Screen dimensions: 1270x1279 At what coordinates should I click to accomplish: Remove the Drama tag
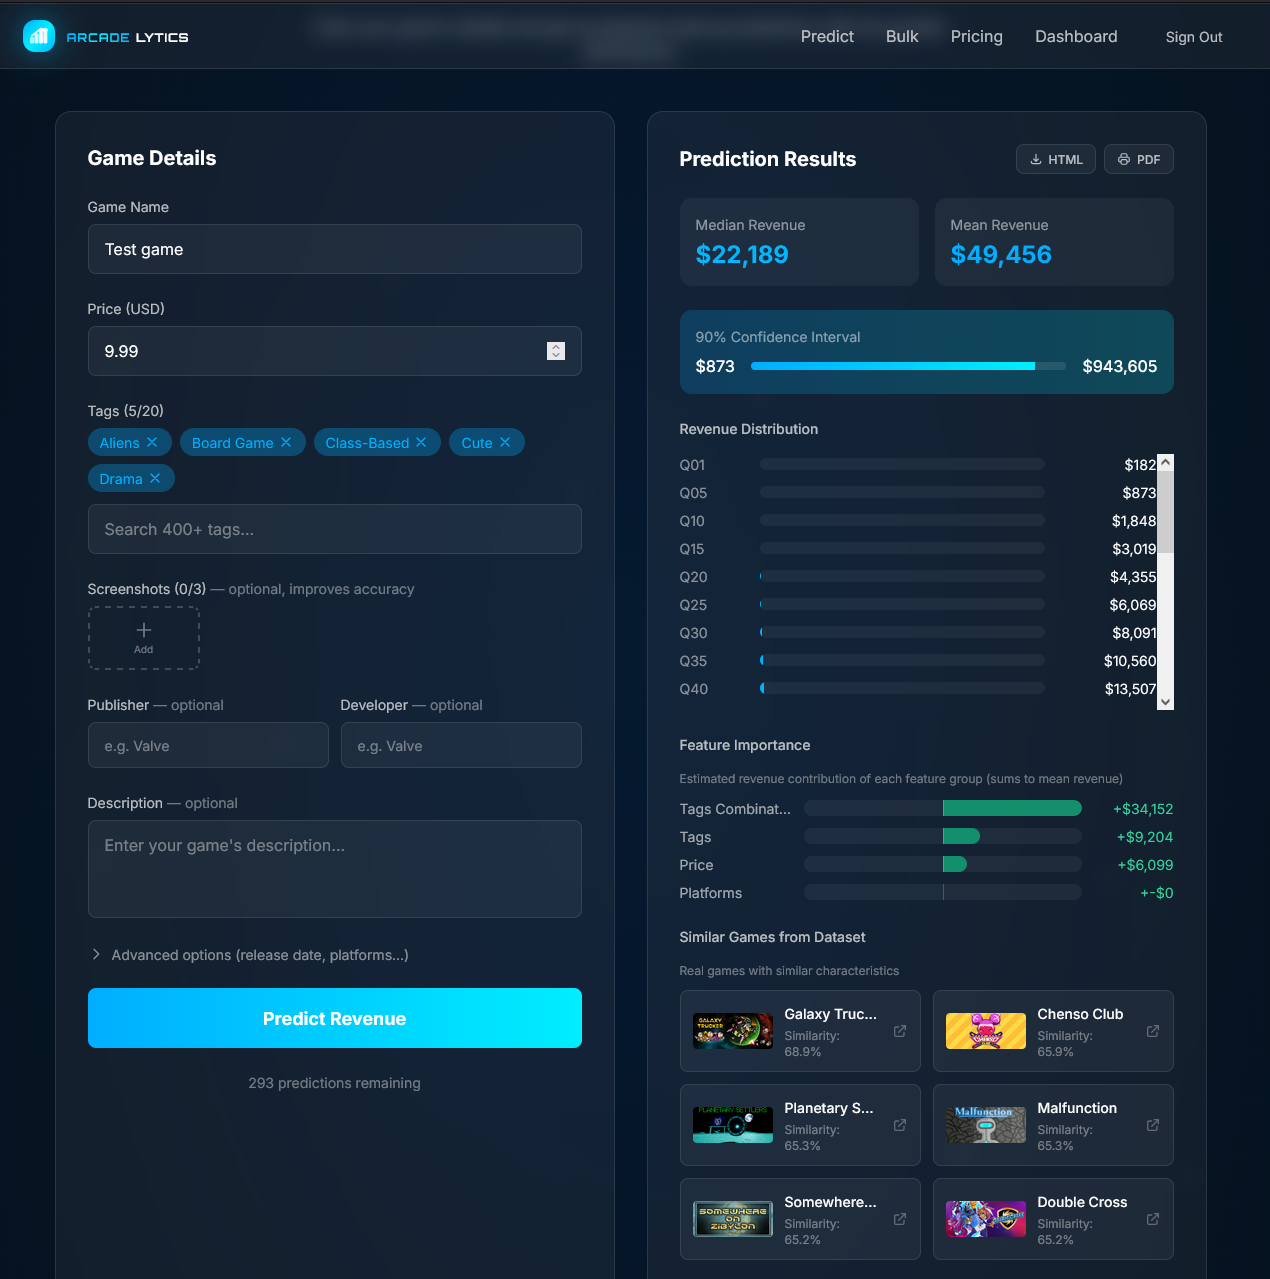coord(155,478)
